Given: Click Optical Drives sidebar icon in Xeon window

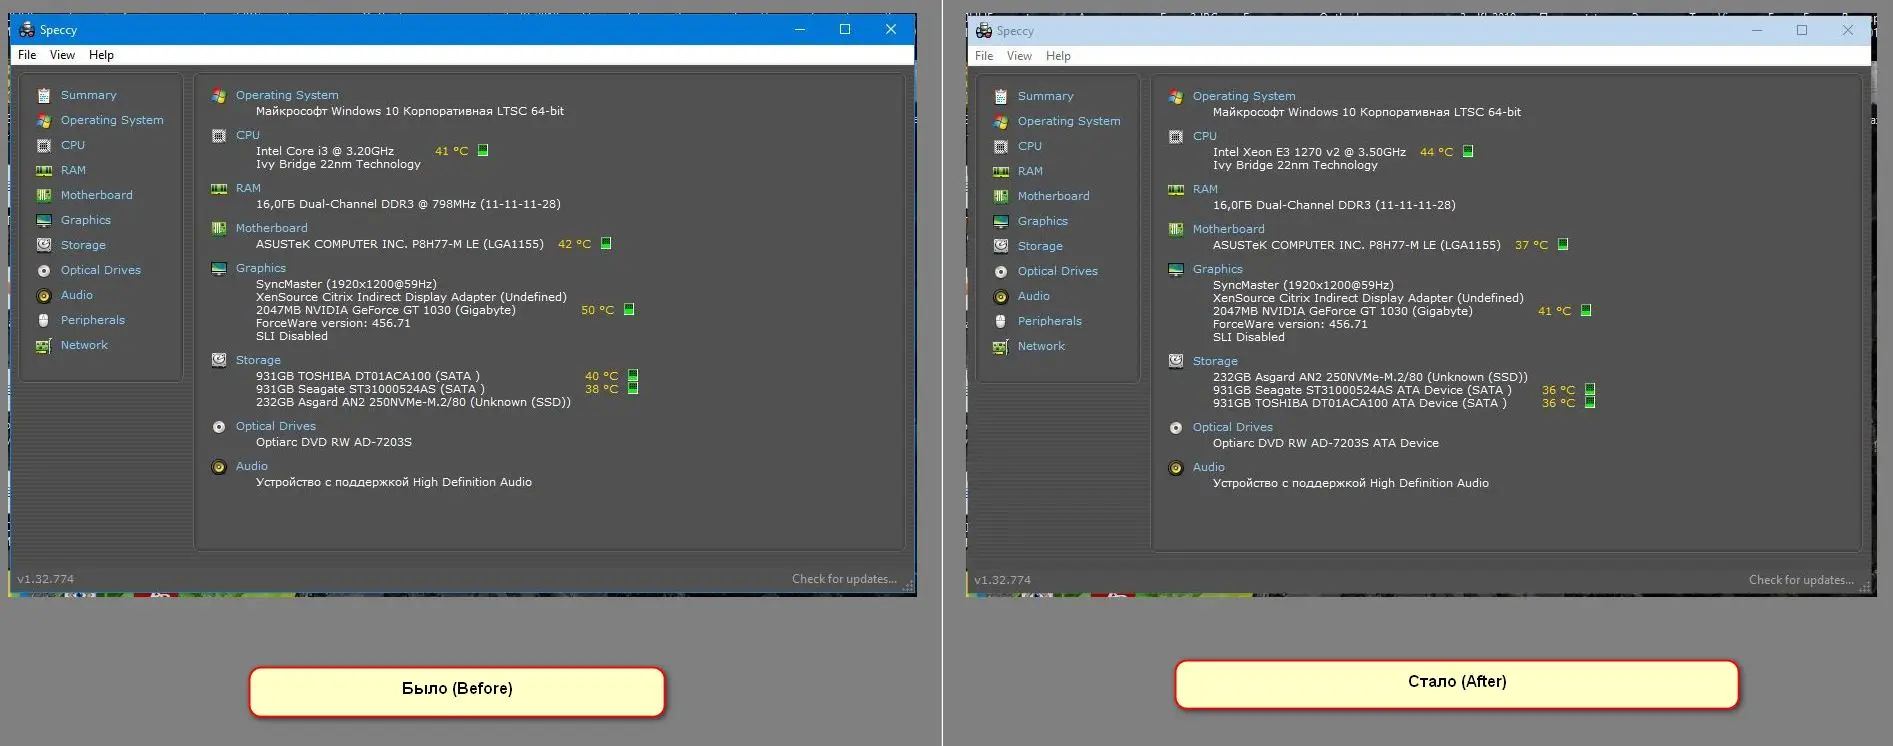Looking at the screenshot, I should 1001,272.
